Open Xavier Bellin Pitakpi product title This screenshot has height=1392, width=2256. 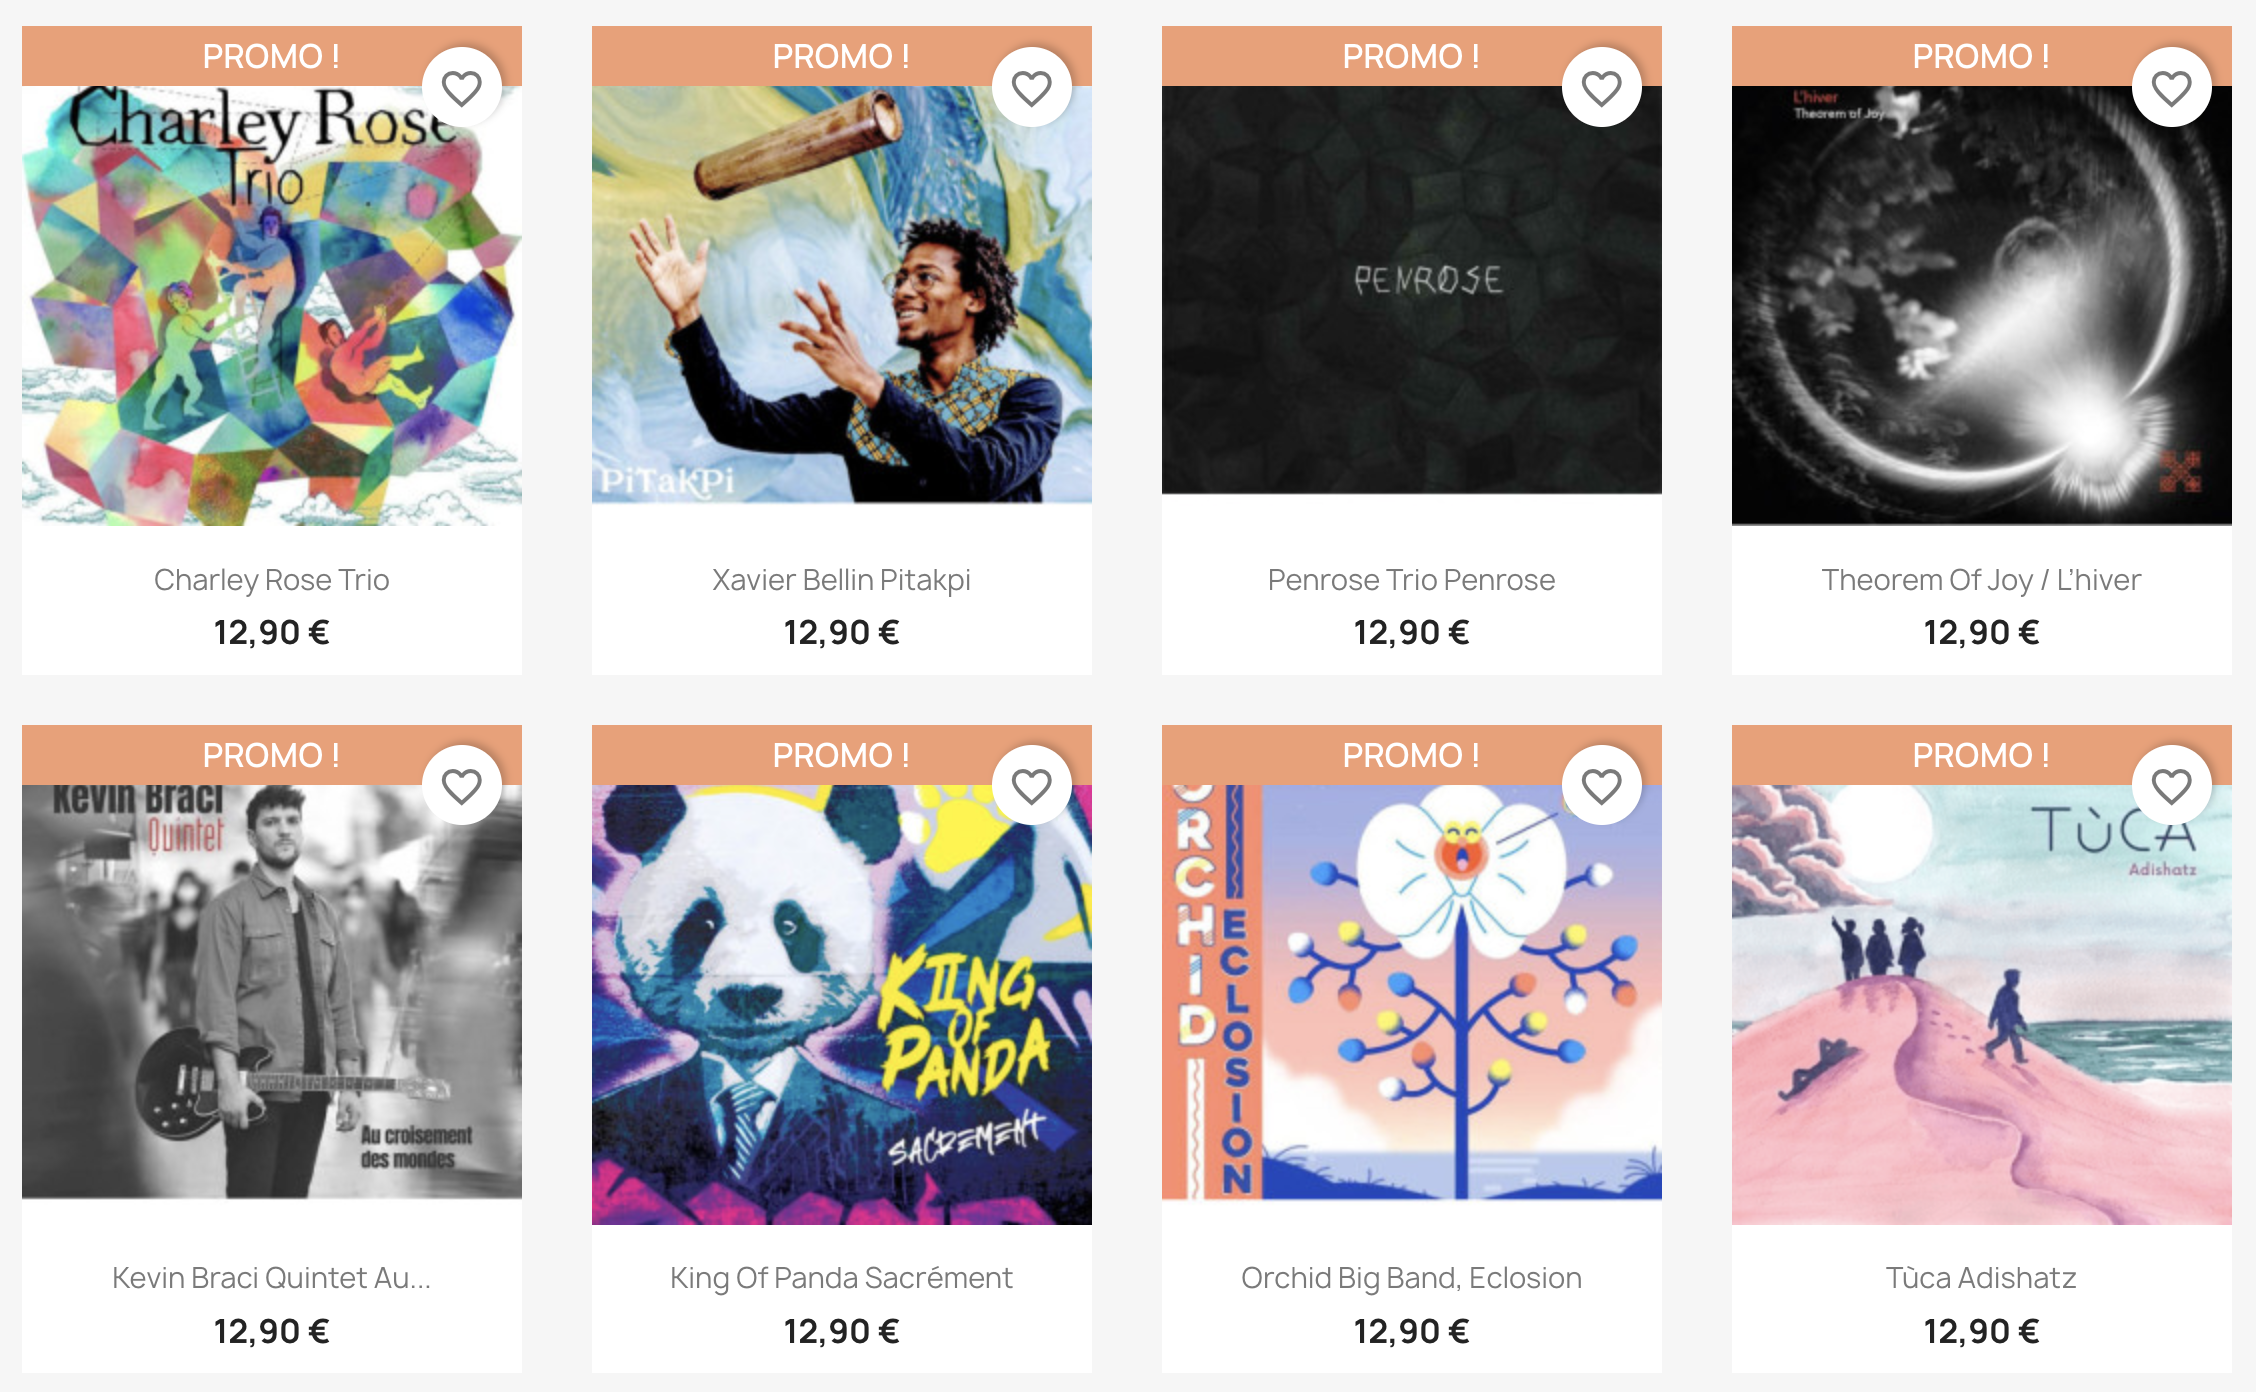(x=842, y=580)
